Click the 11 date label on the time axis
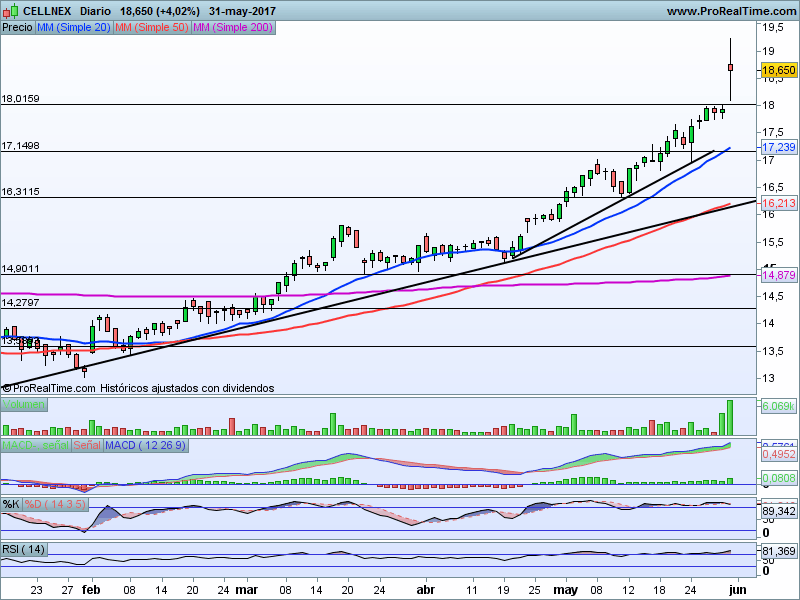 click(472, 590)
